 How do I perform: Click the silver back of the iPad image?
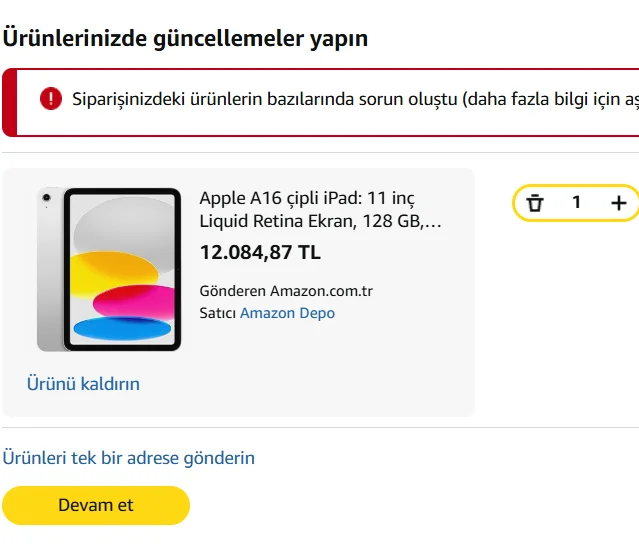48,269
